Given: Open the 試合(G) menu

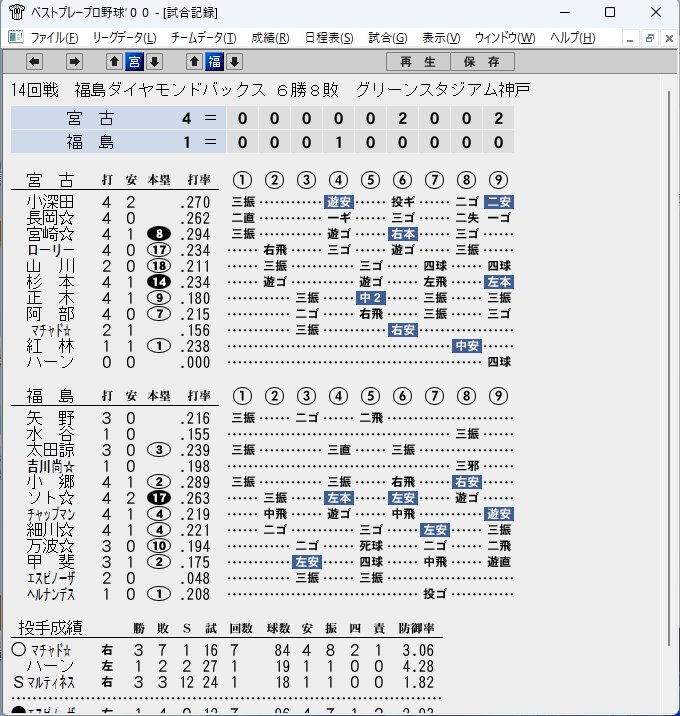Looking at the screenshot, I should 388,38.
